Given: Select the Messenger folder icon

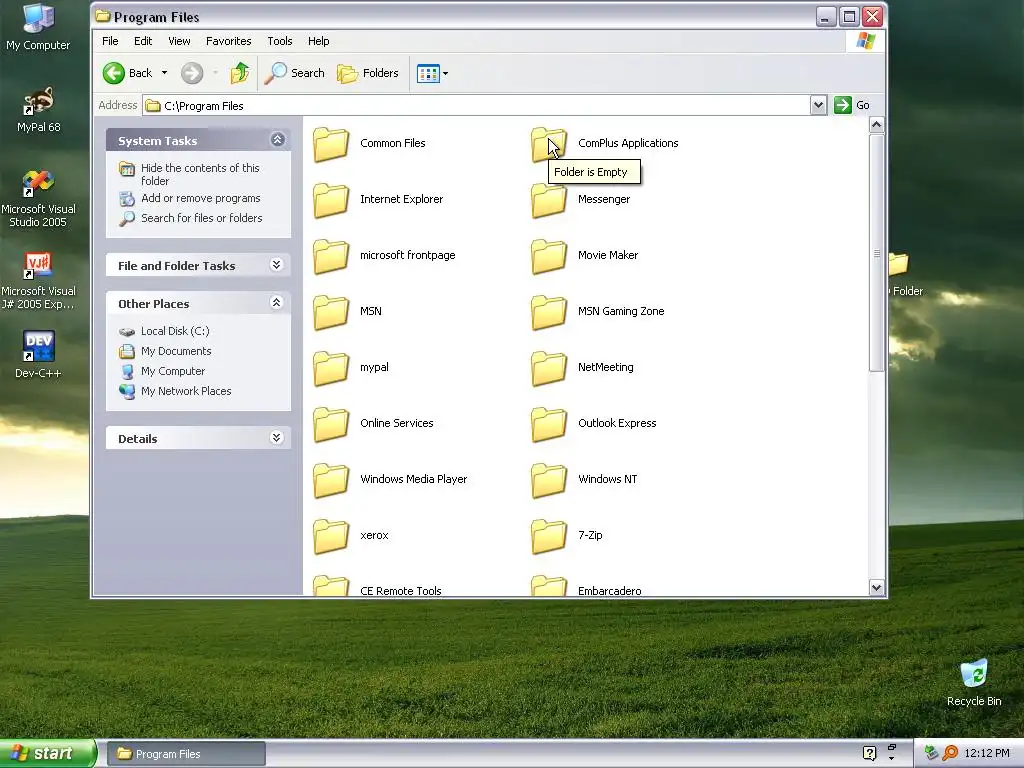Looking at the screenshot, I should pos(549,200).
